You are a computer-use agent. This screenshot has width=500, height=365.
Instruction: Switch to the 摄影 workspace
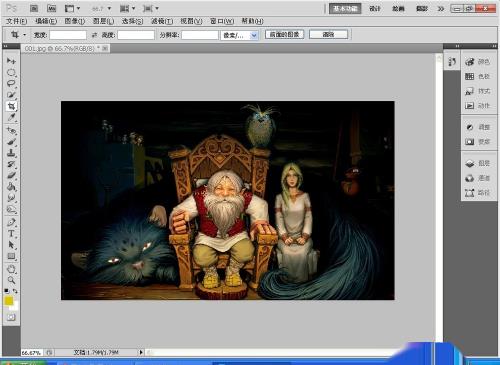coord(422,9)
